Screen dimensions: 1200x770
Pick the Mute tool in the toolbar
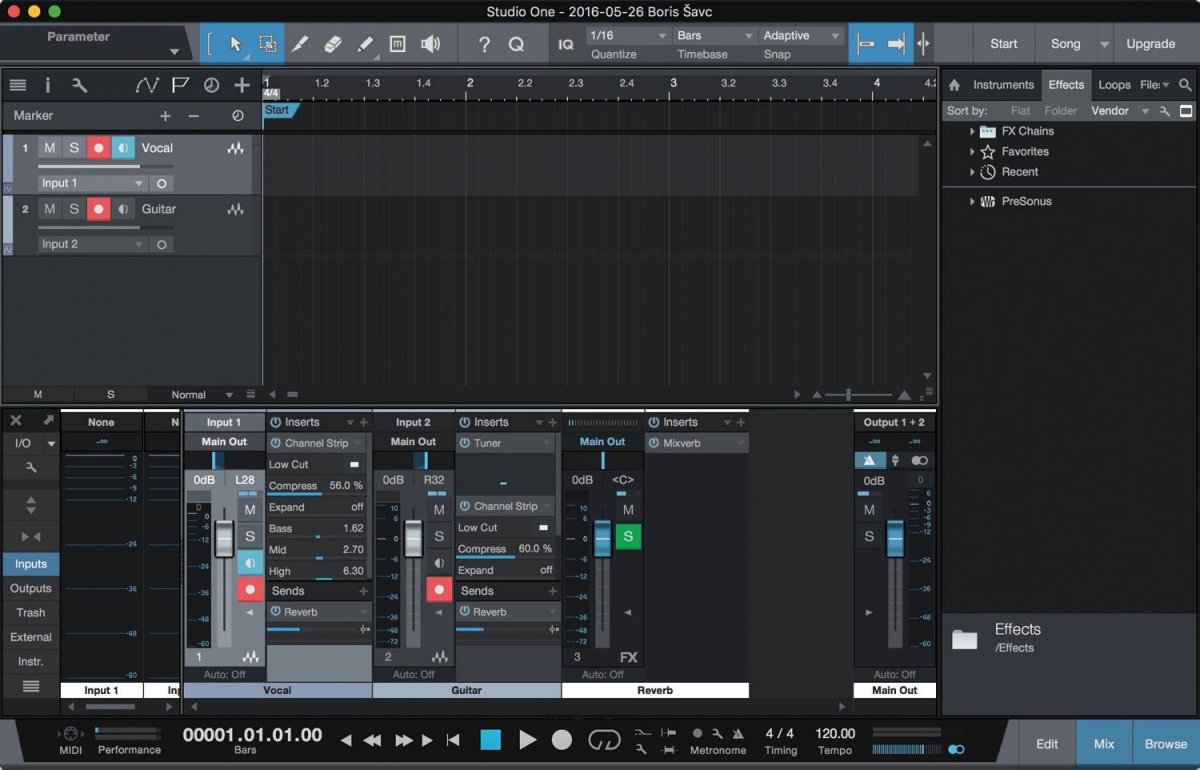click(x=397, y=44)
